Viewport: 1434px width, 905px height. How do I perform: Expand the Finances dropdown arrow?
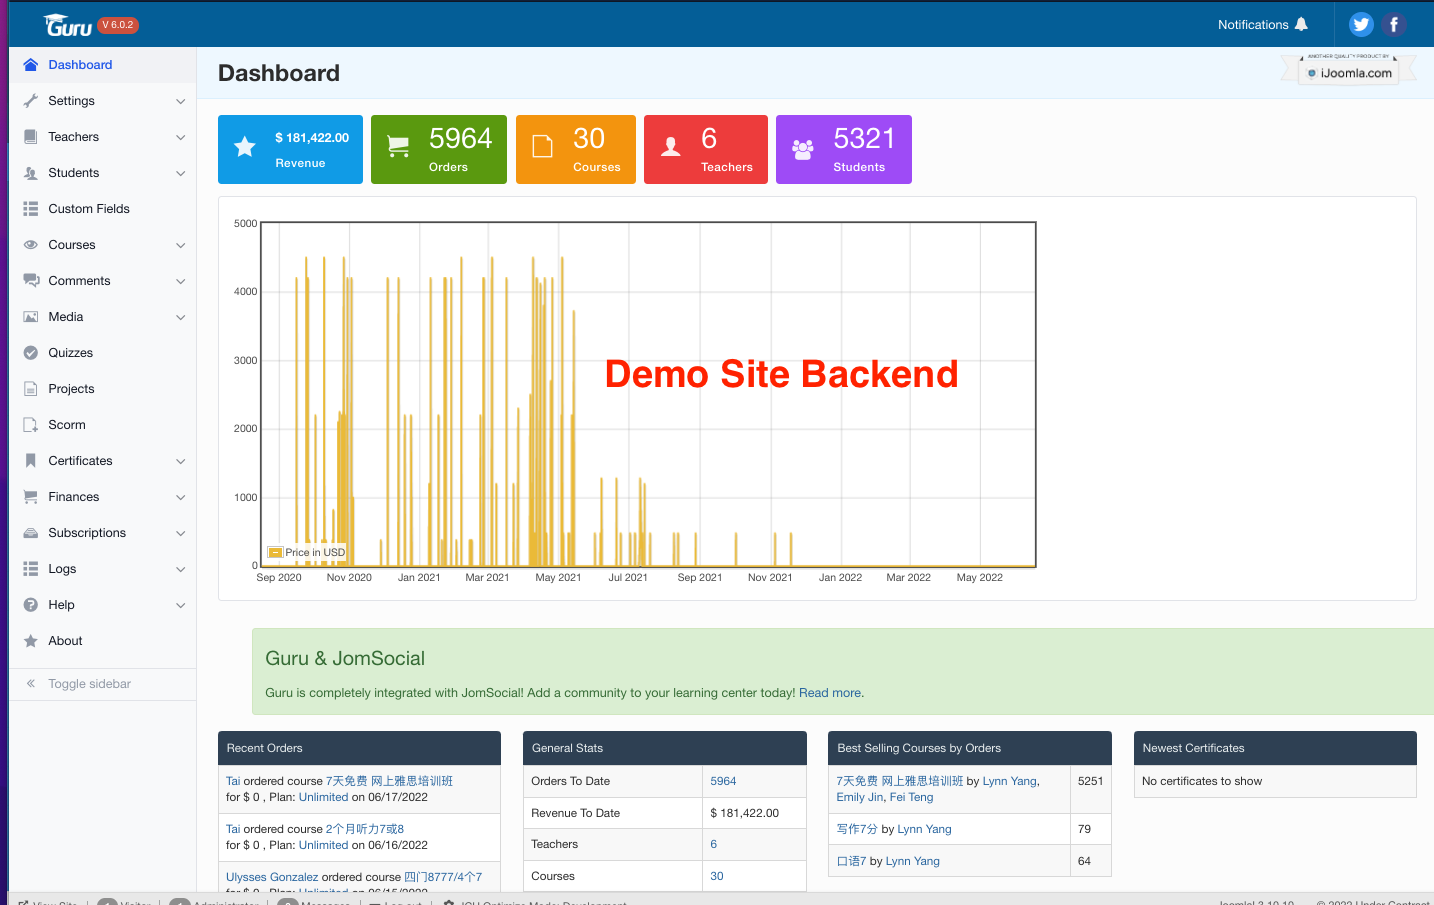tap(181, 497)
